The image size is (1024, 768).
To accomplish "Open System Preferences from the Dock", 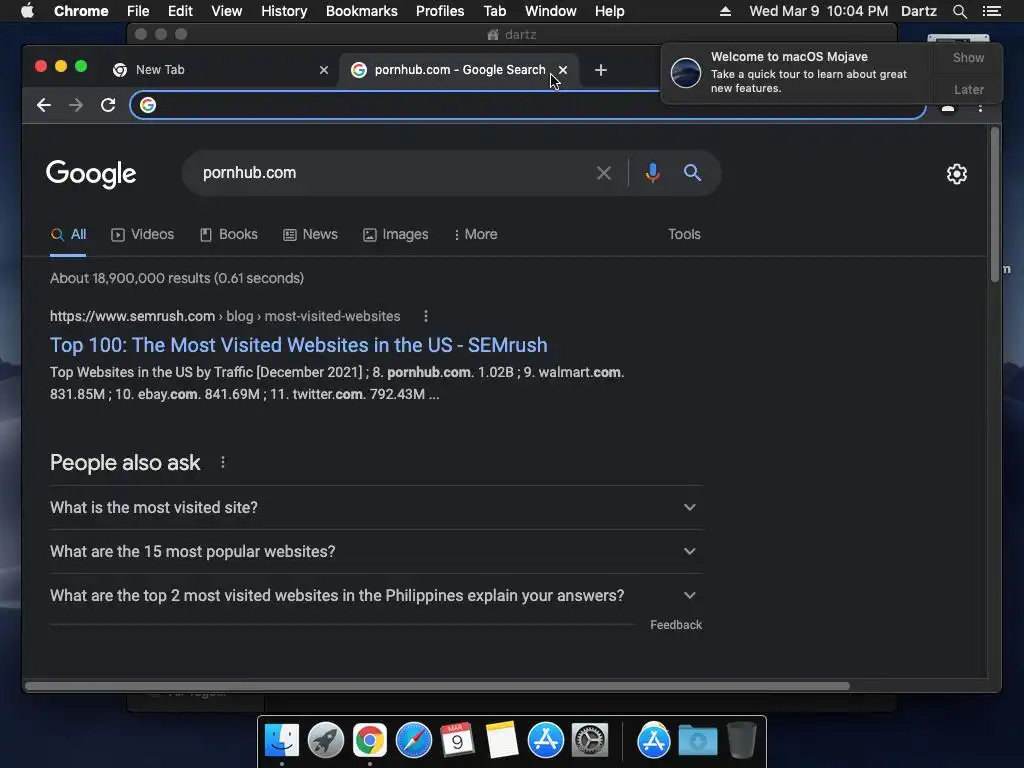I will point(590,741).
